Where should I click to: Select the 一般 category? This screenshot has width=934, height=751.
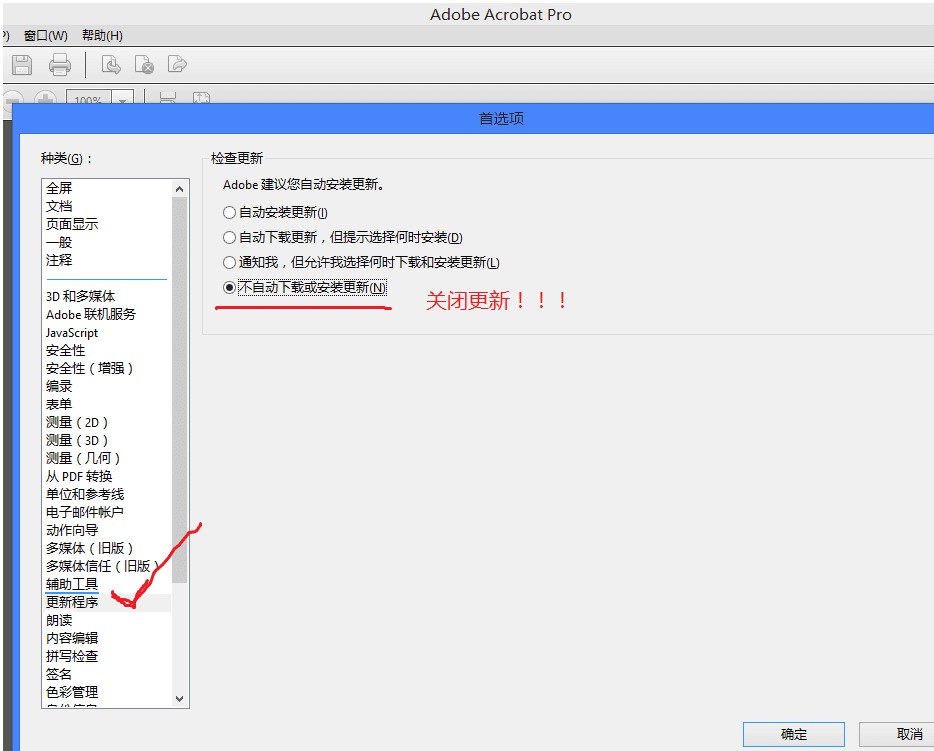[x=59, y=242]
